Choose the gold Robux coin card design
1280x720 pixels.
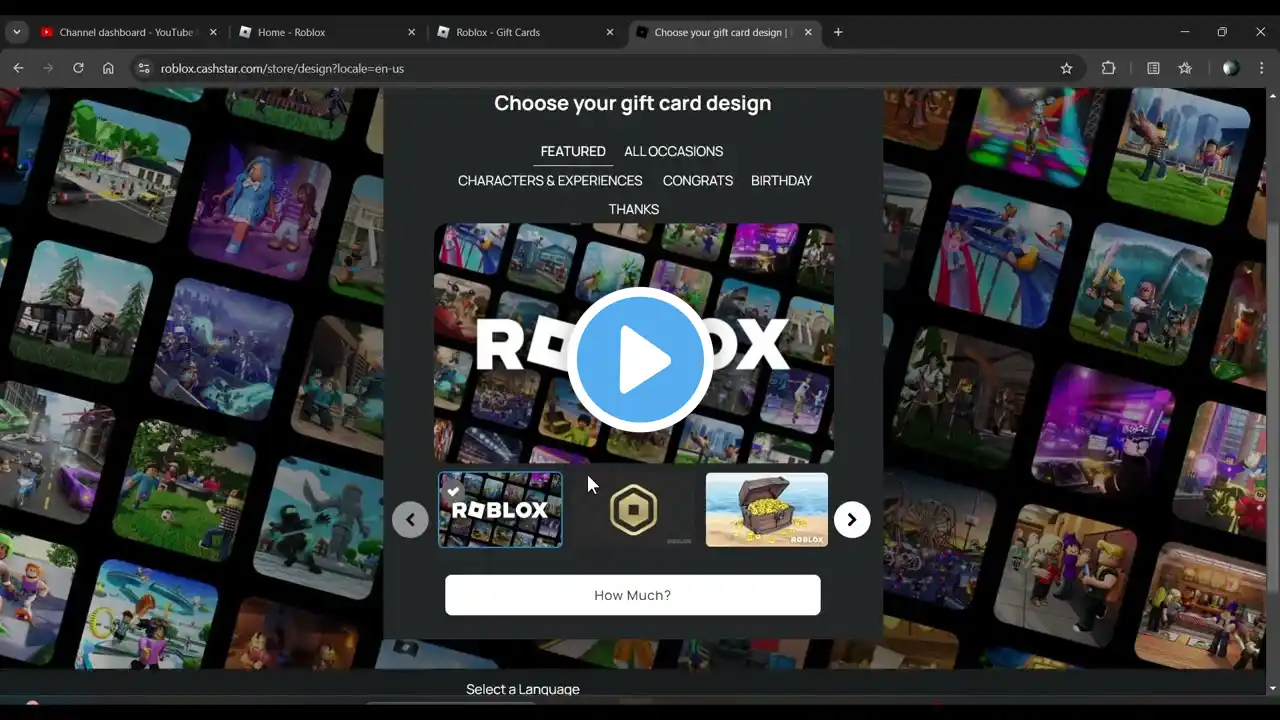tap(633, 509)
